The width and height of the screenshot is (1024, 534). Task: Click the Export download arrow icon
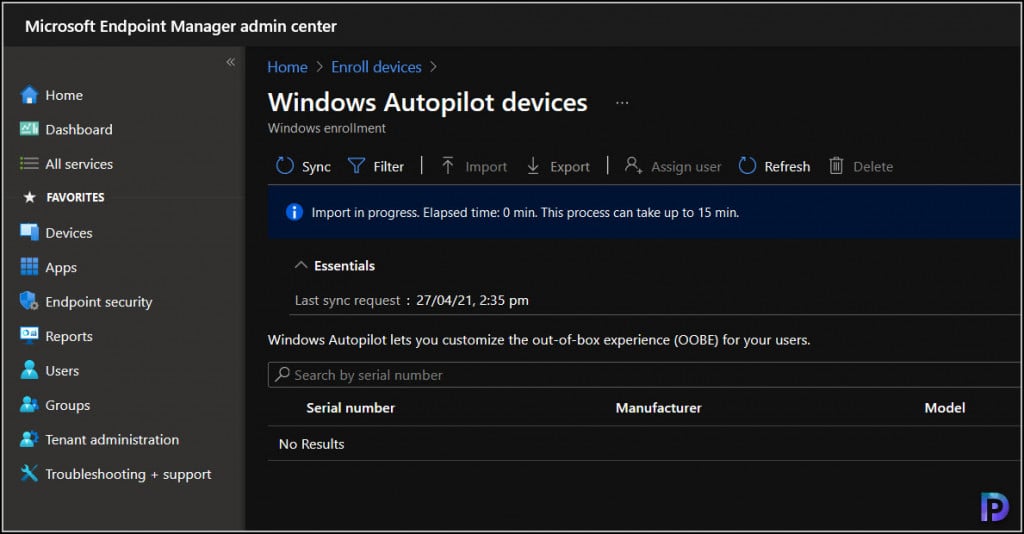pos(533,166)
